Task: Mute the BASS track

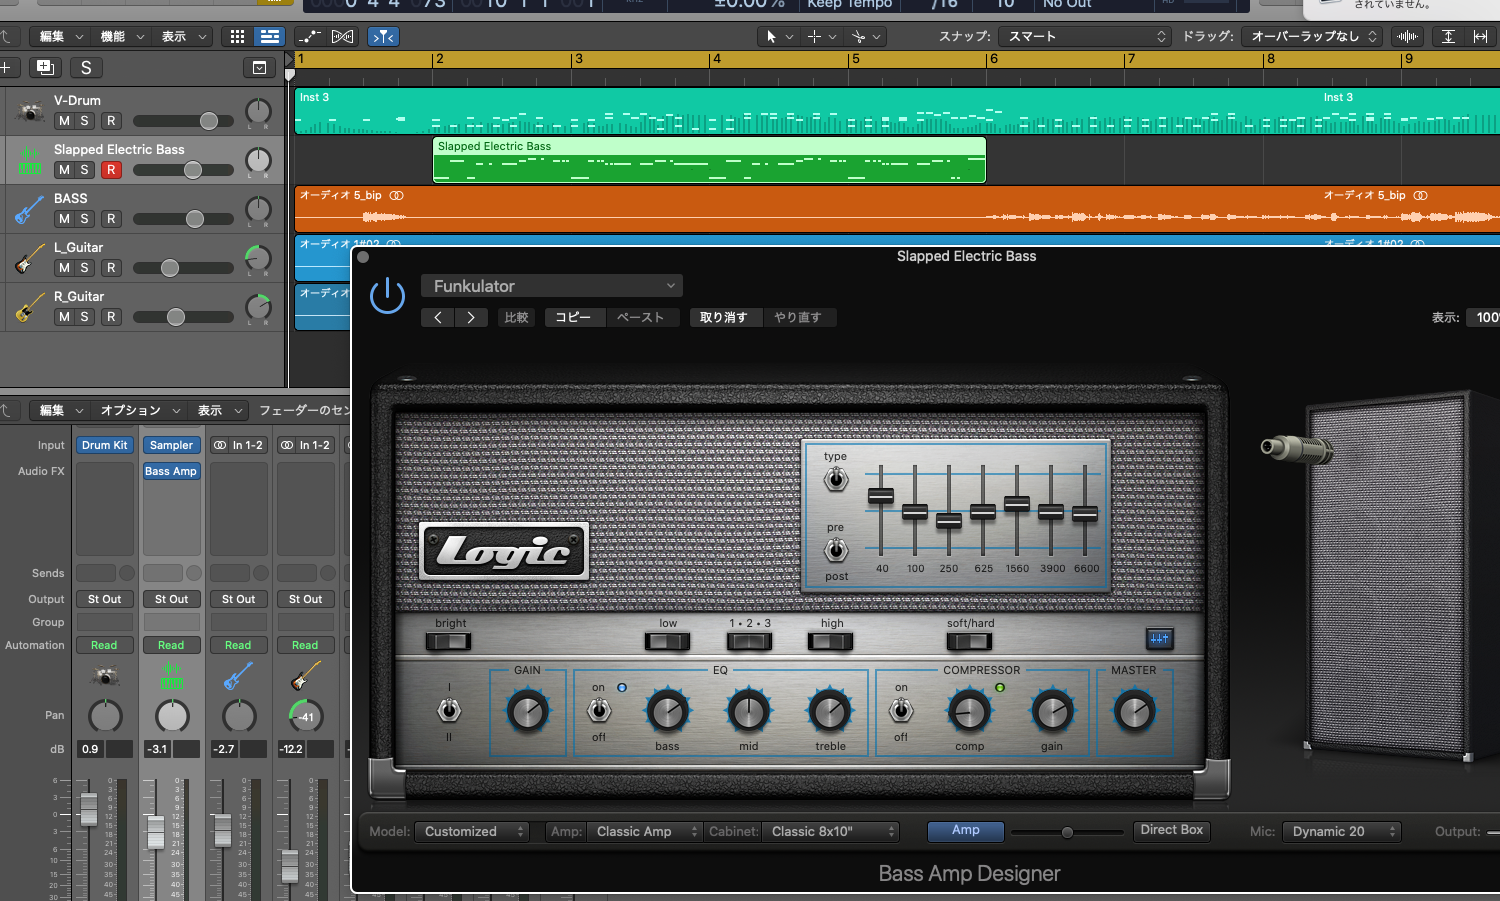Action: point(64,219)
